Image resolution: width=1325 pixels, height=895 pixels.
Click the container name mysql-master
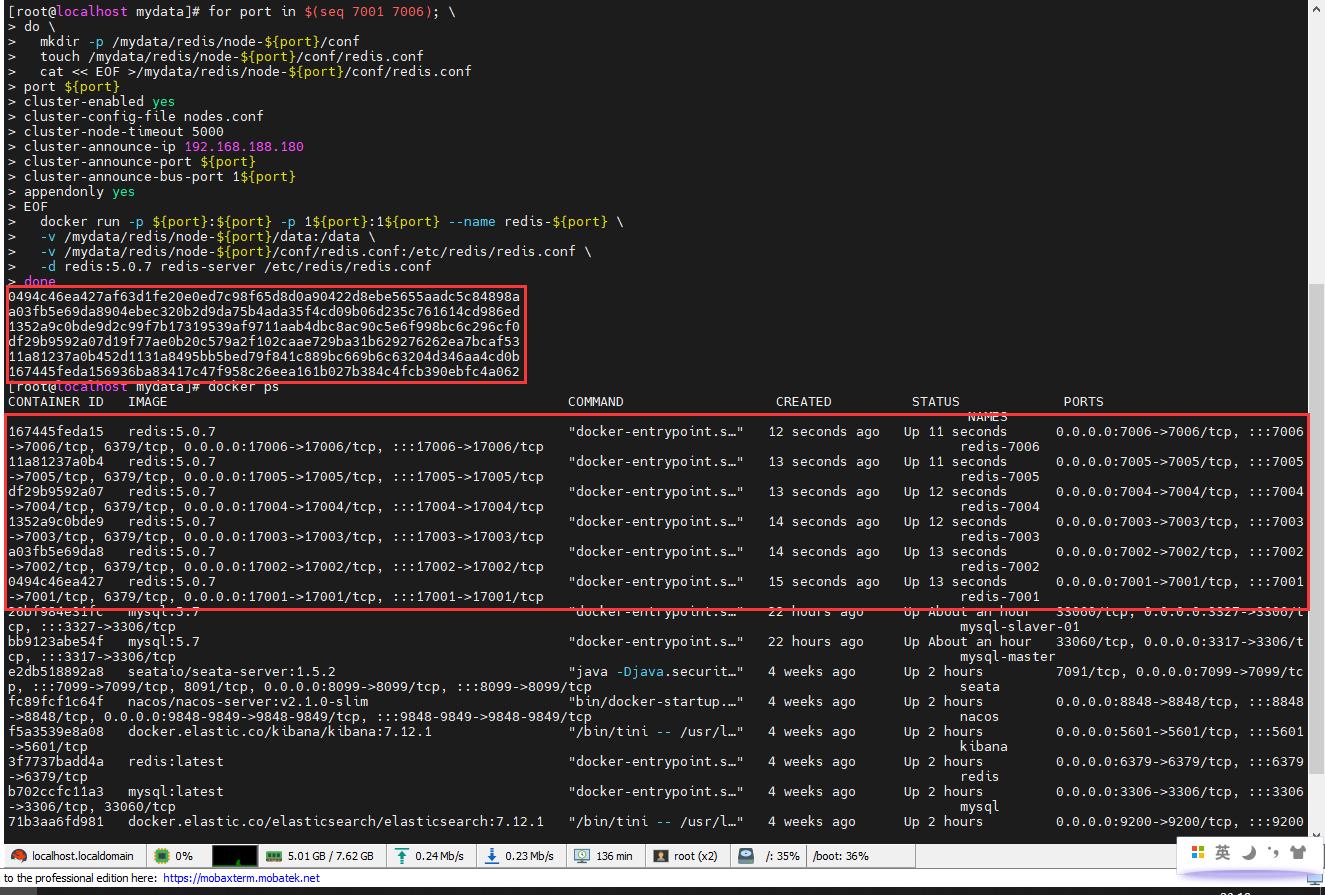[1008, 657]
